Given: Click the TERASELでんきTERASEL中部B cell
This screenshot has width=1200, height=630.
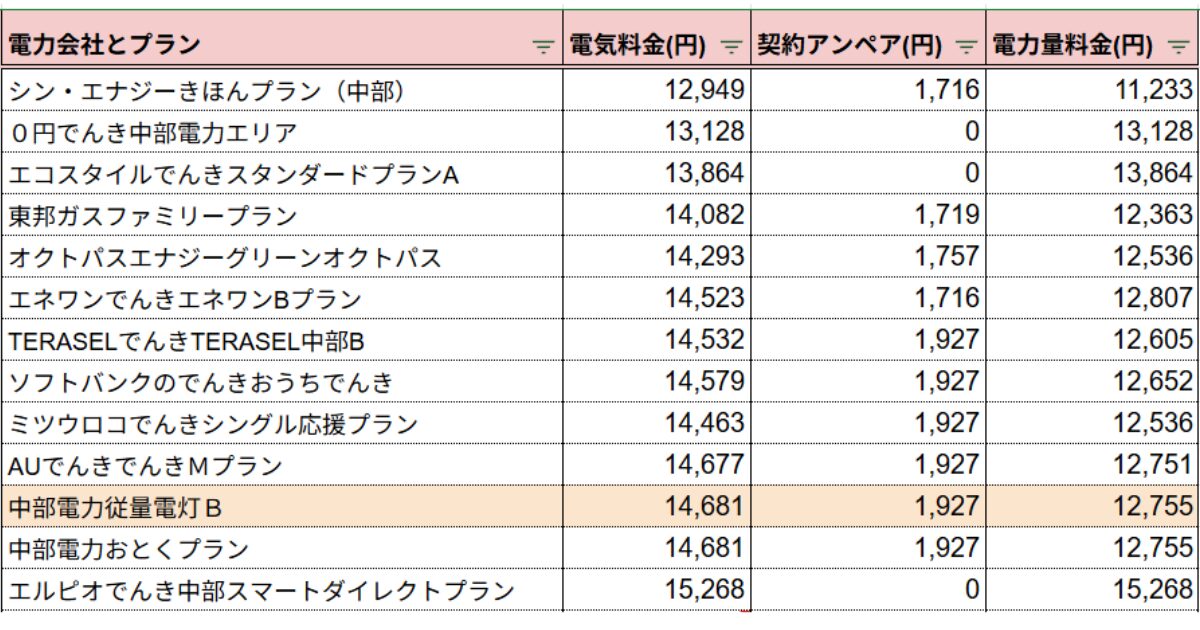Looking at the screenshot, I should (x=281, y=340).
